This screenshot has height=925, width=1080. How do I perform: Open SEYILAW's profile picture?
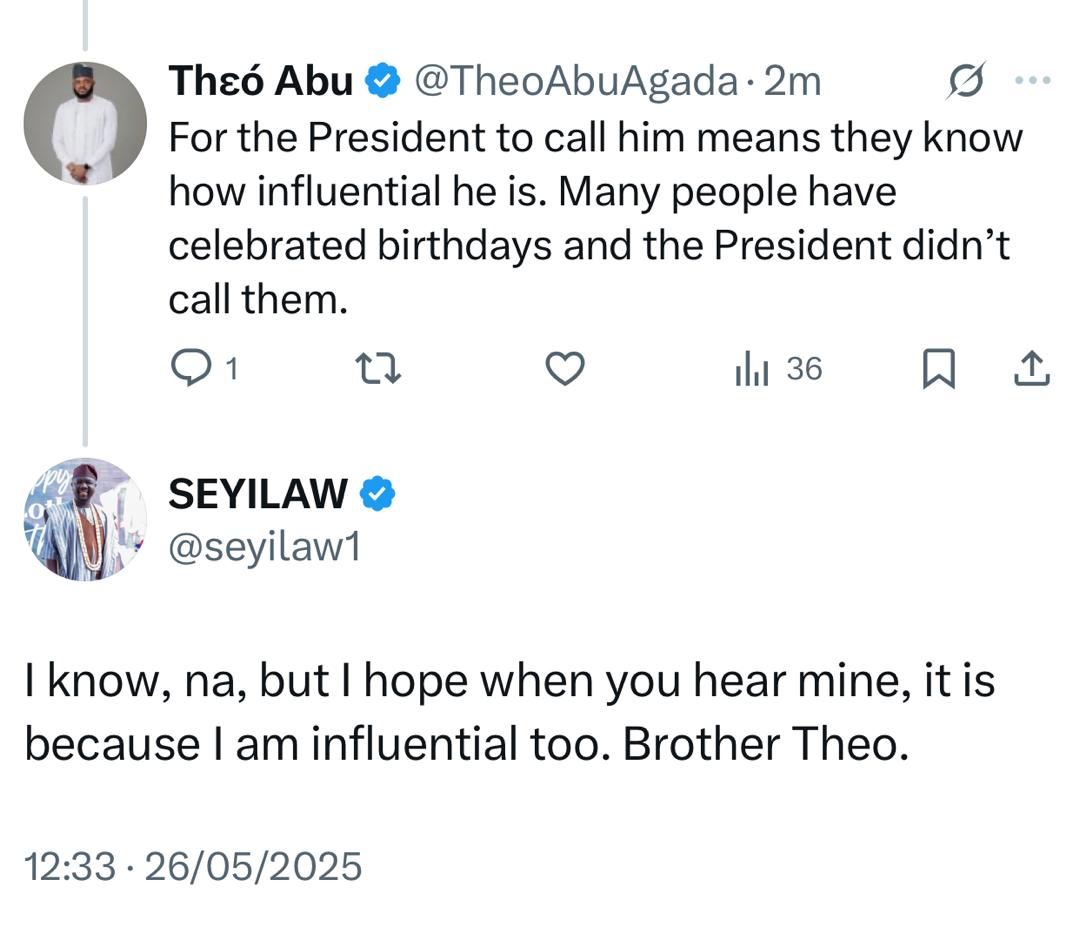pos(86,519)
